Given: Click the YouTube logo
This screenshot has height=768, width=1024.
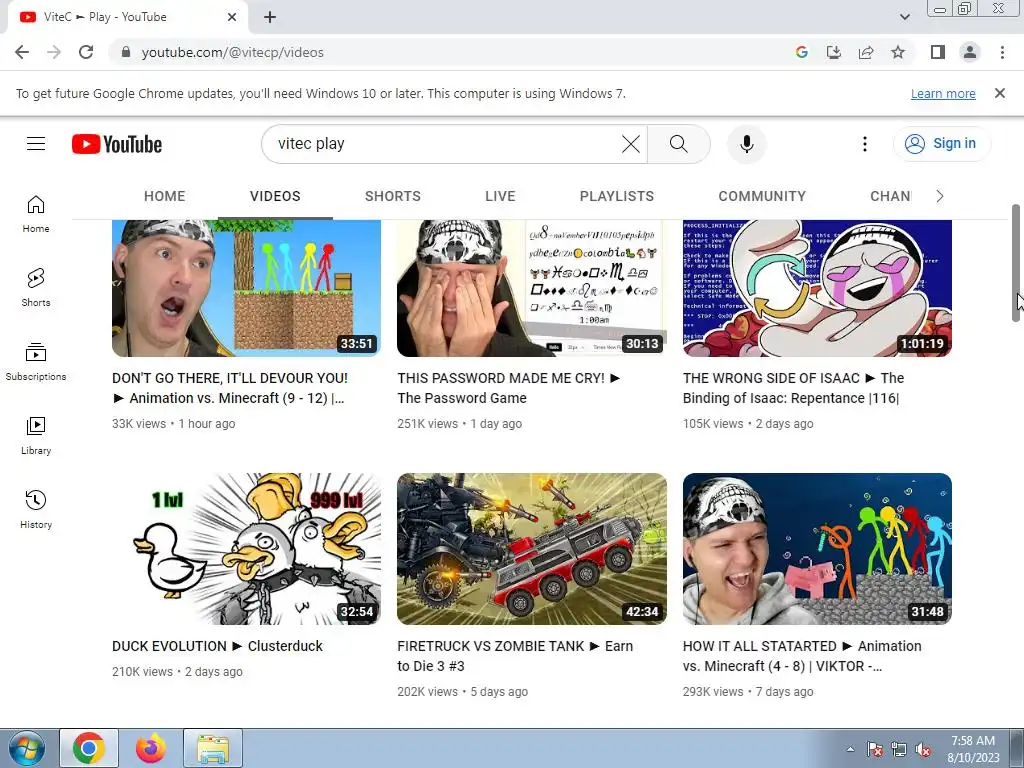Looking at the screenshot, I should [x=117, y=144].
